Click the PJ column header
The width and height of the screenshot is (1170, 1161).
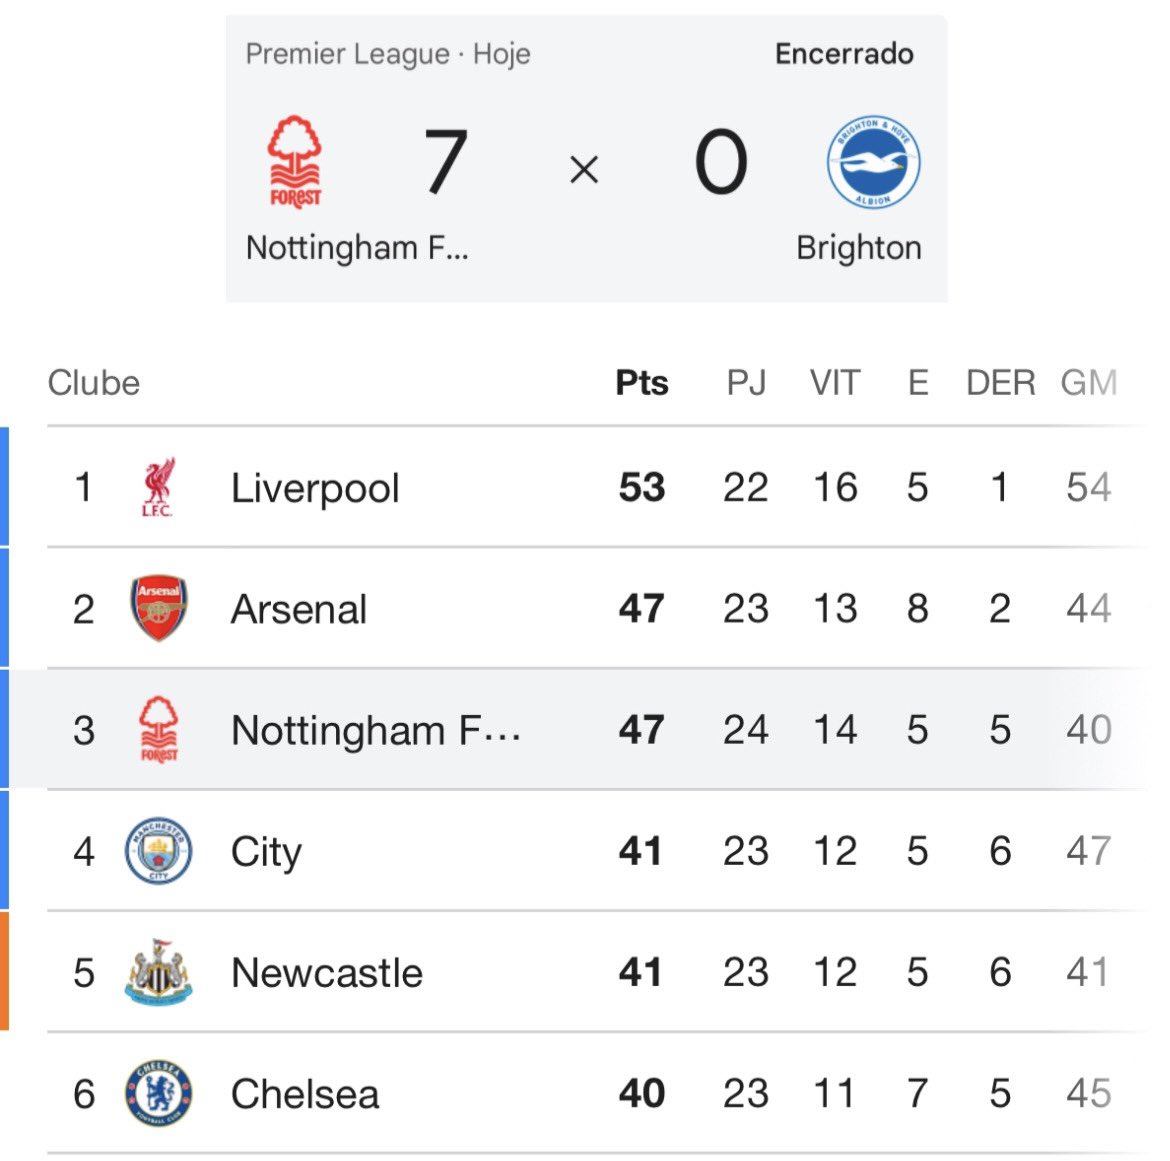[746, 383]
